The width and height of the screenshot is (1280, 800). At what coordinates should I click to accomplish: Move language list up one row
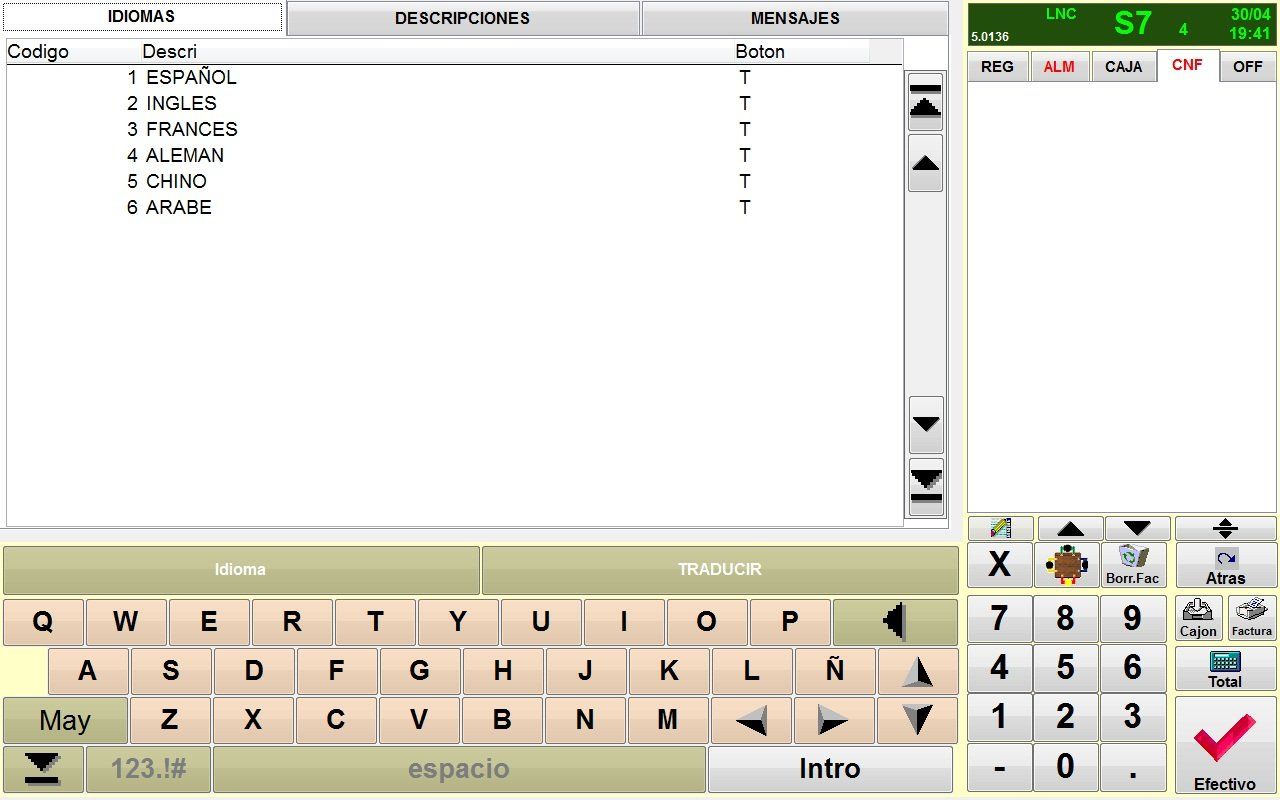click(x=926, y=163)
